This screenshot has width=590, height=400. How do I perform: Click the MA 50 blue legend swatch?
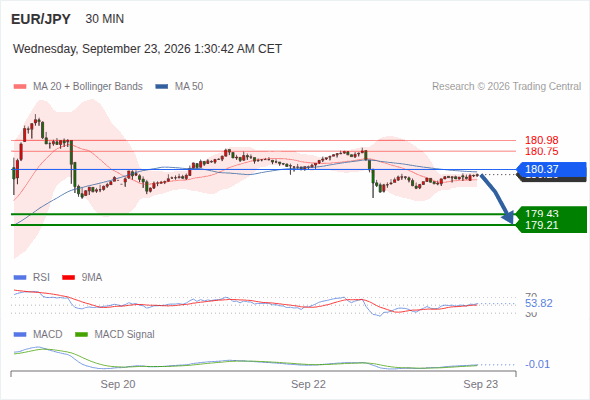coord(162,87)
